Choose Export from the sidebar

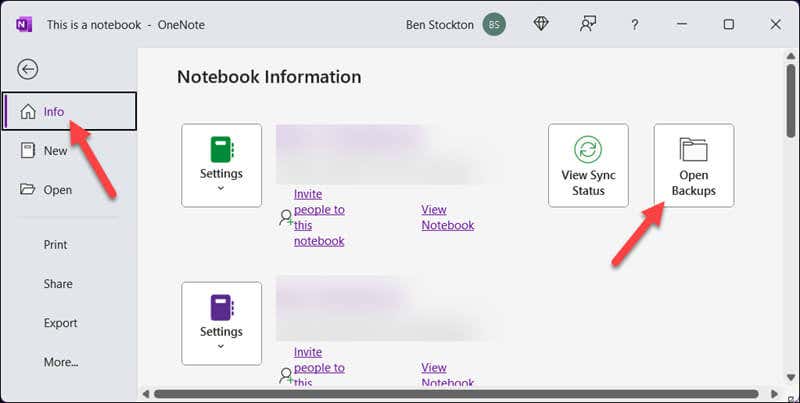[60, 323]
